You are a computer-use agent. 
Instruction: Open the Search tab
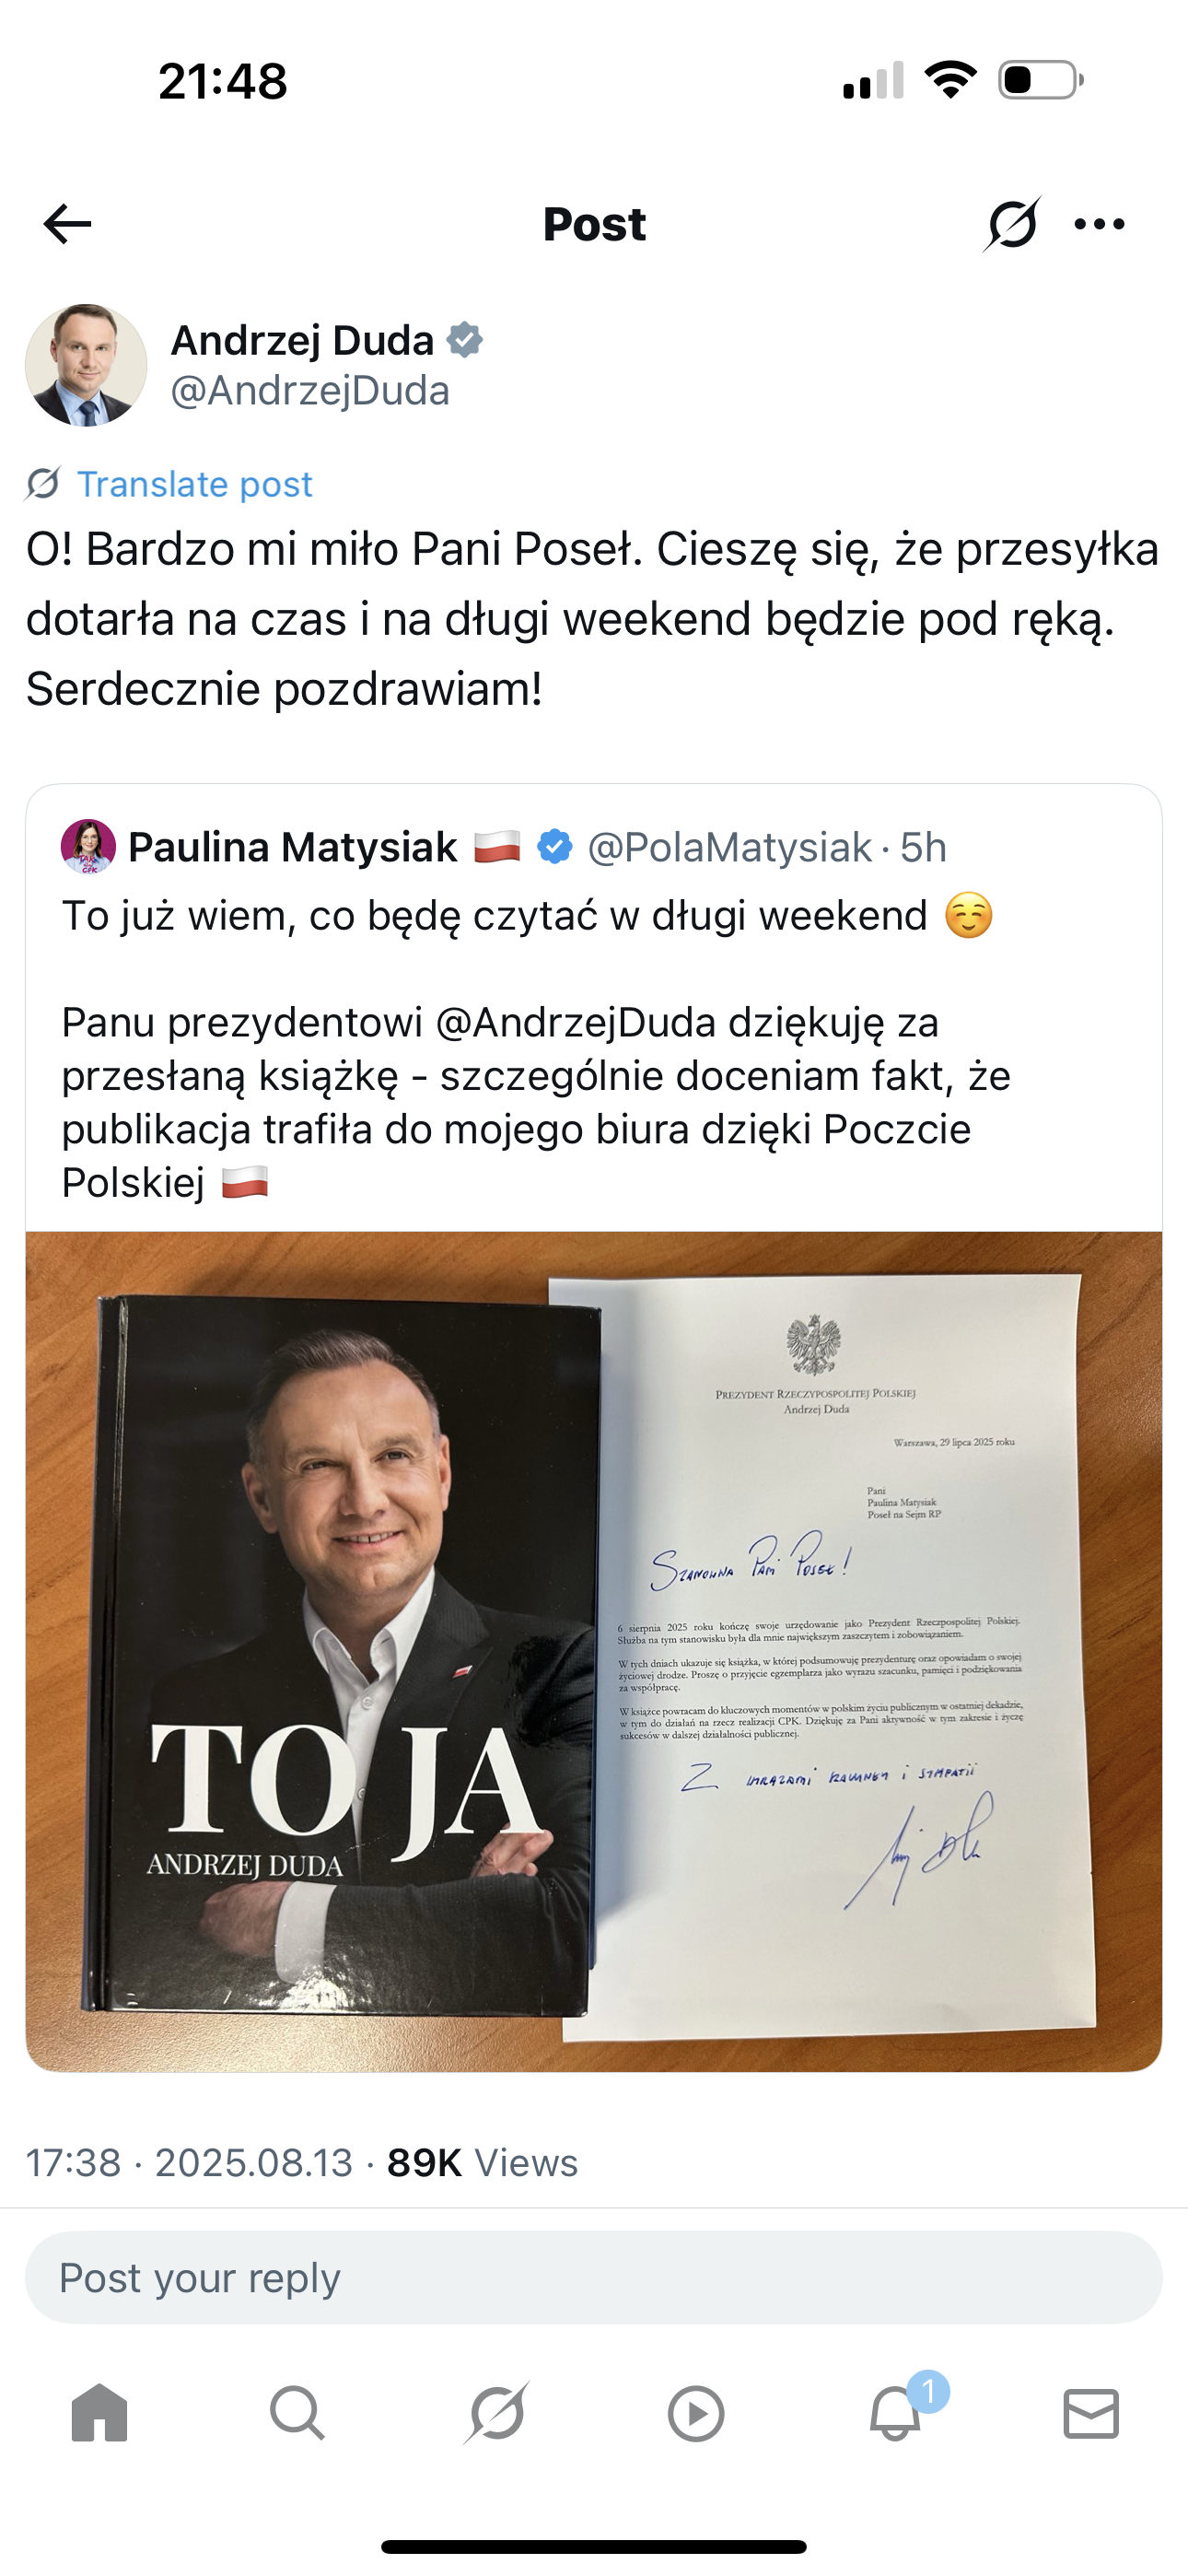tap(297, 2414)
